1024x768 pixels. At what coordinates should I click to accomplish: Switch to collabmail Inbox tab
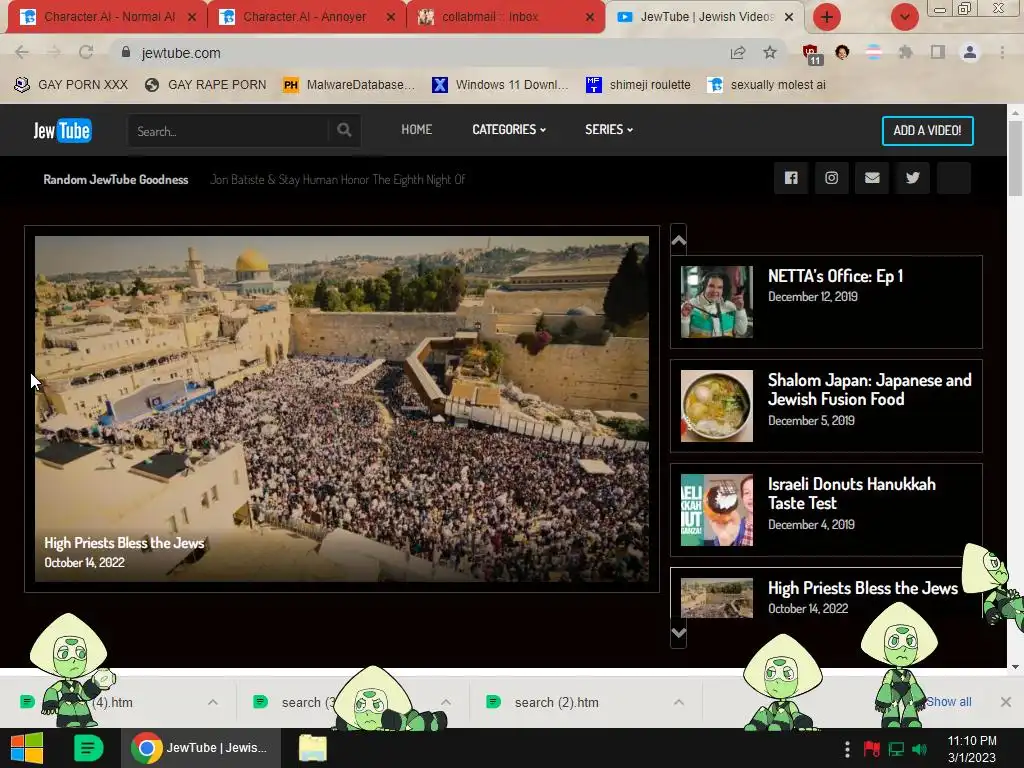pyautogui.click(x=506, y=17)
